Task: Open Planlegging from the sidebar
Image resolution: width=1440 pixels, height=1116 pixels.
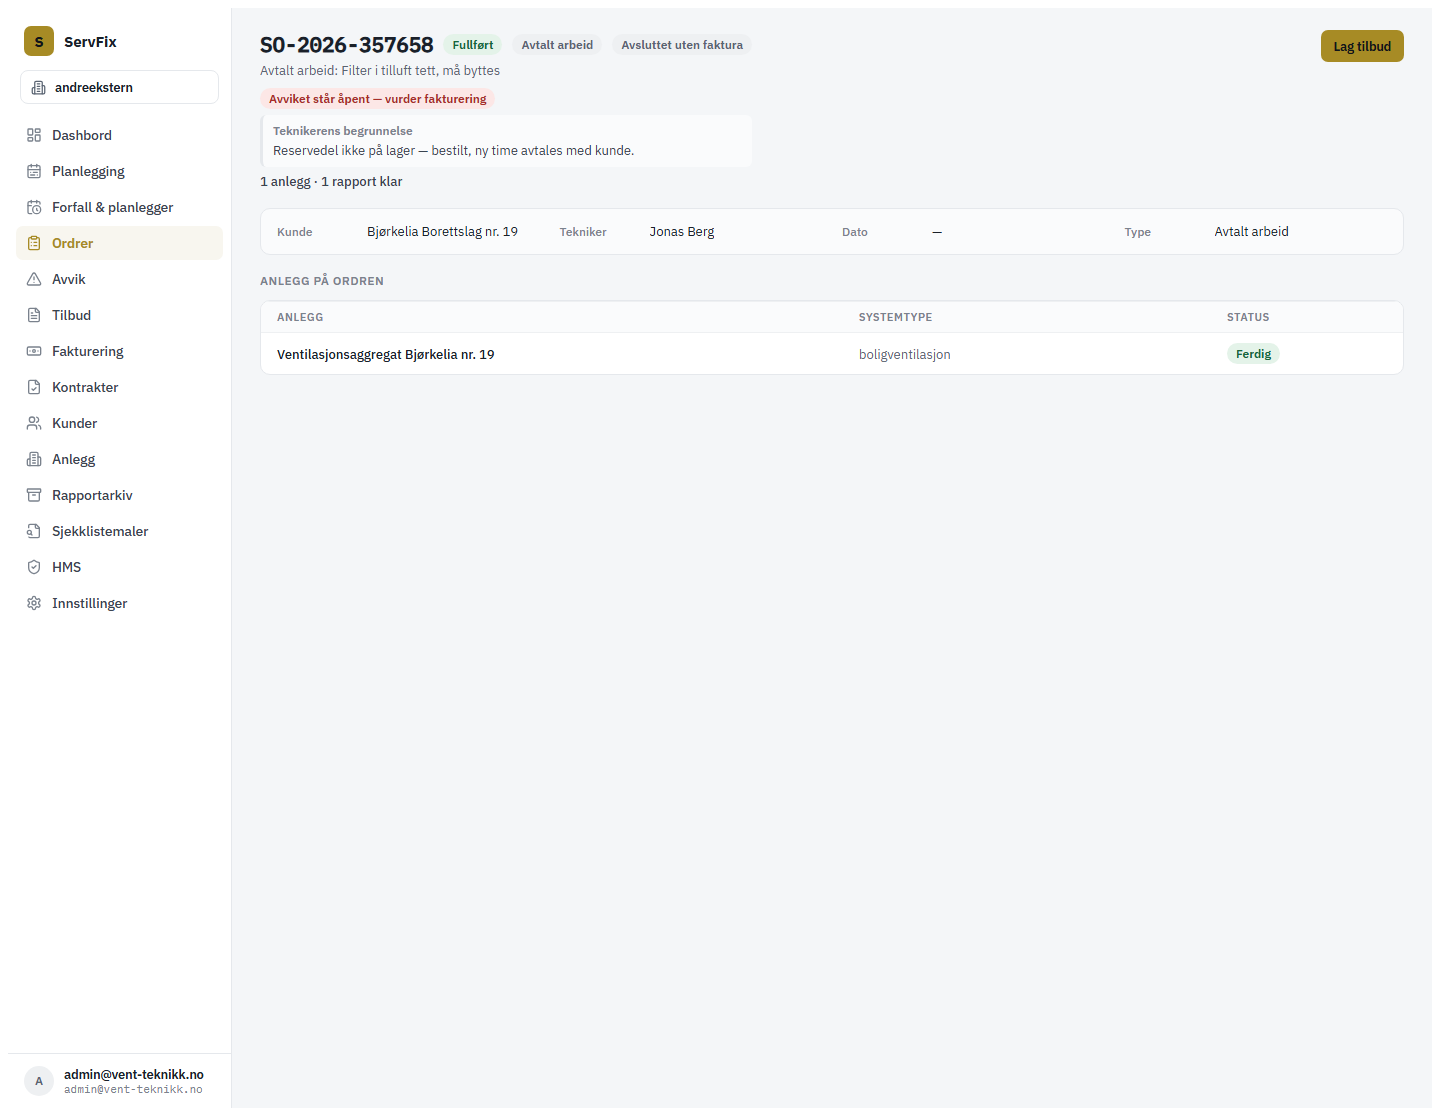Action: point(119,171)
